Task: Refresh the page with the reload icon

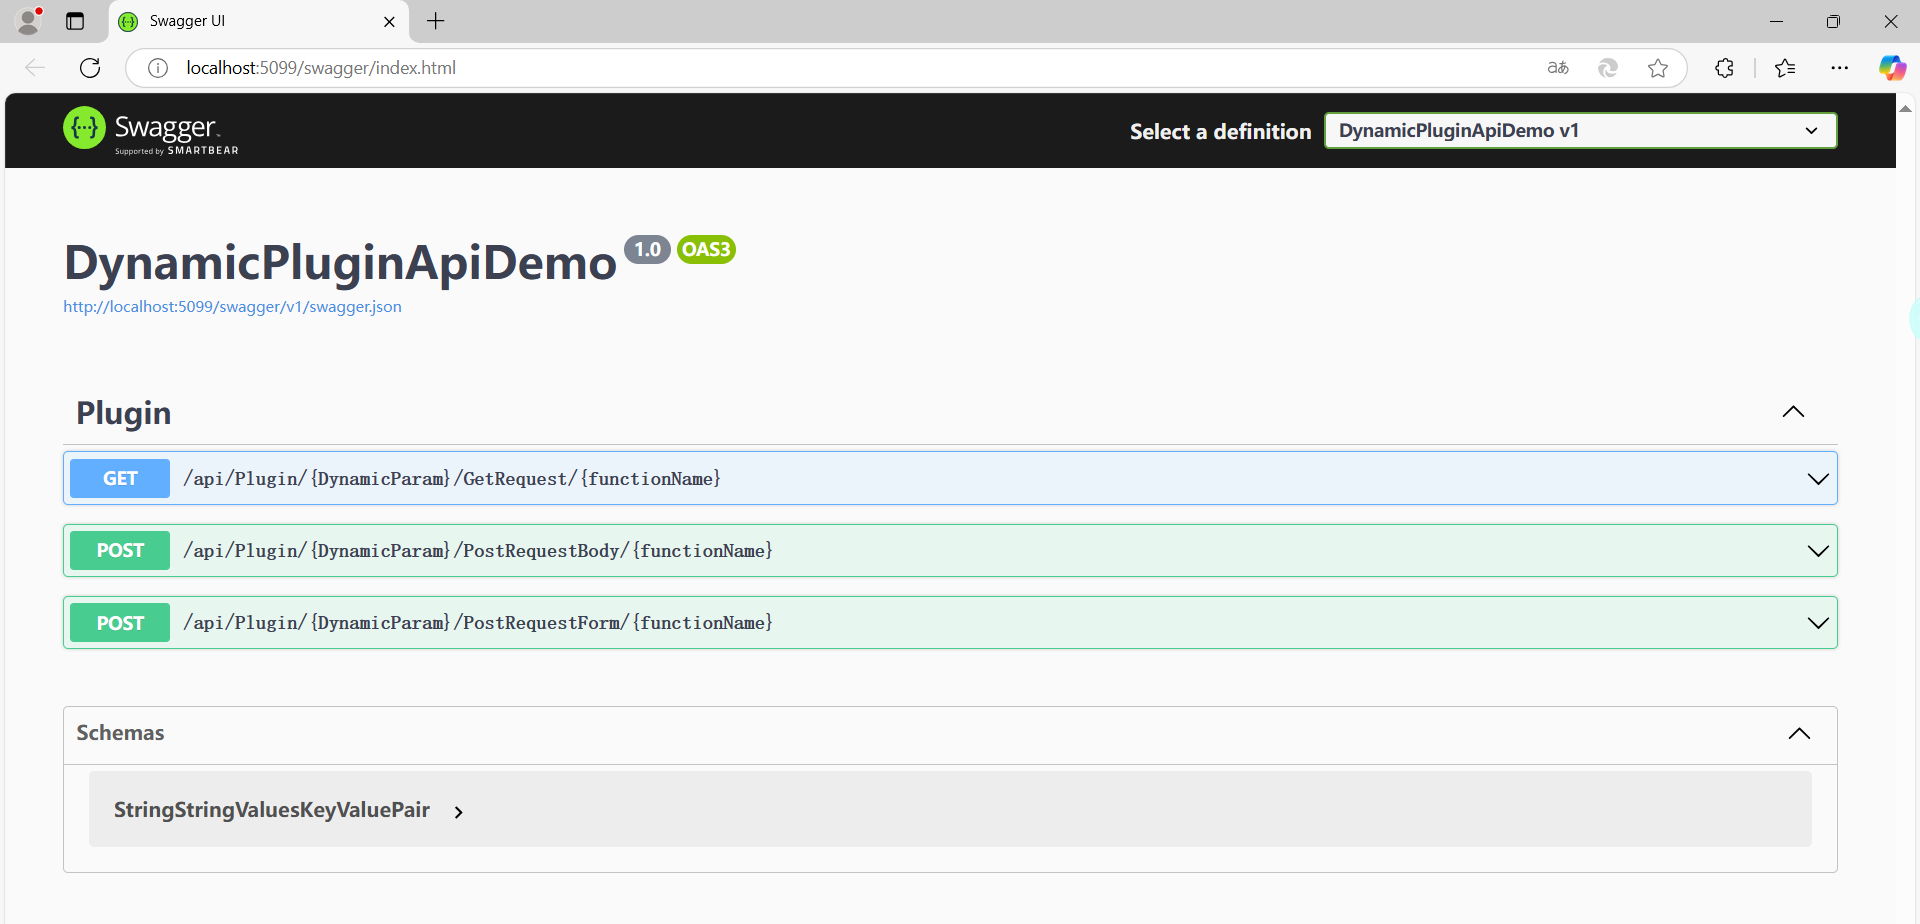Action: (90, 68)
